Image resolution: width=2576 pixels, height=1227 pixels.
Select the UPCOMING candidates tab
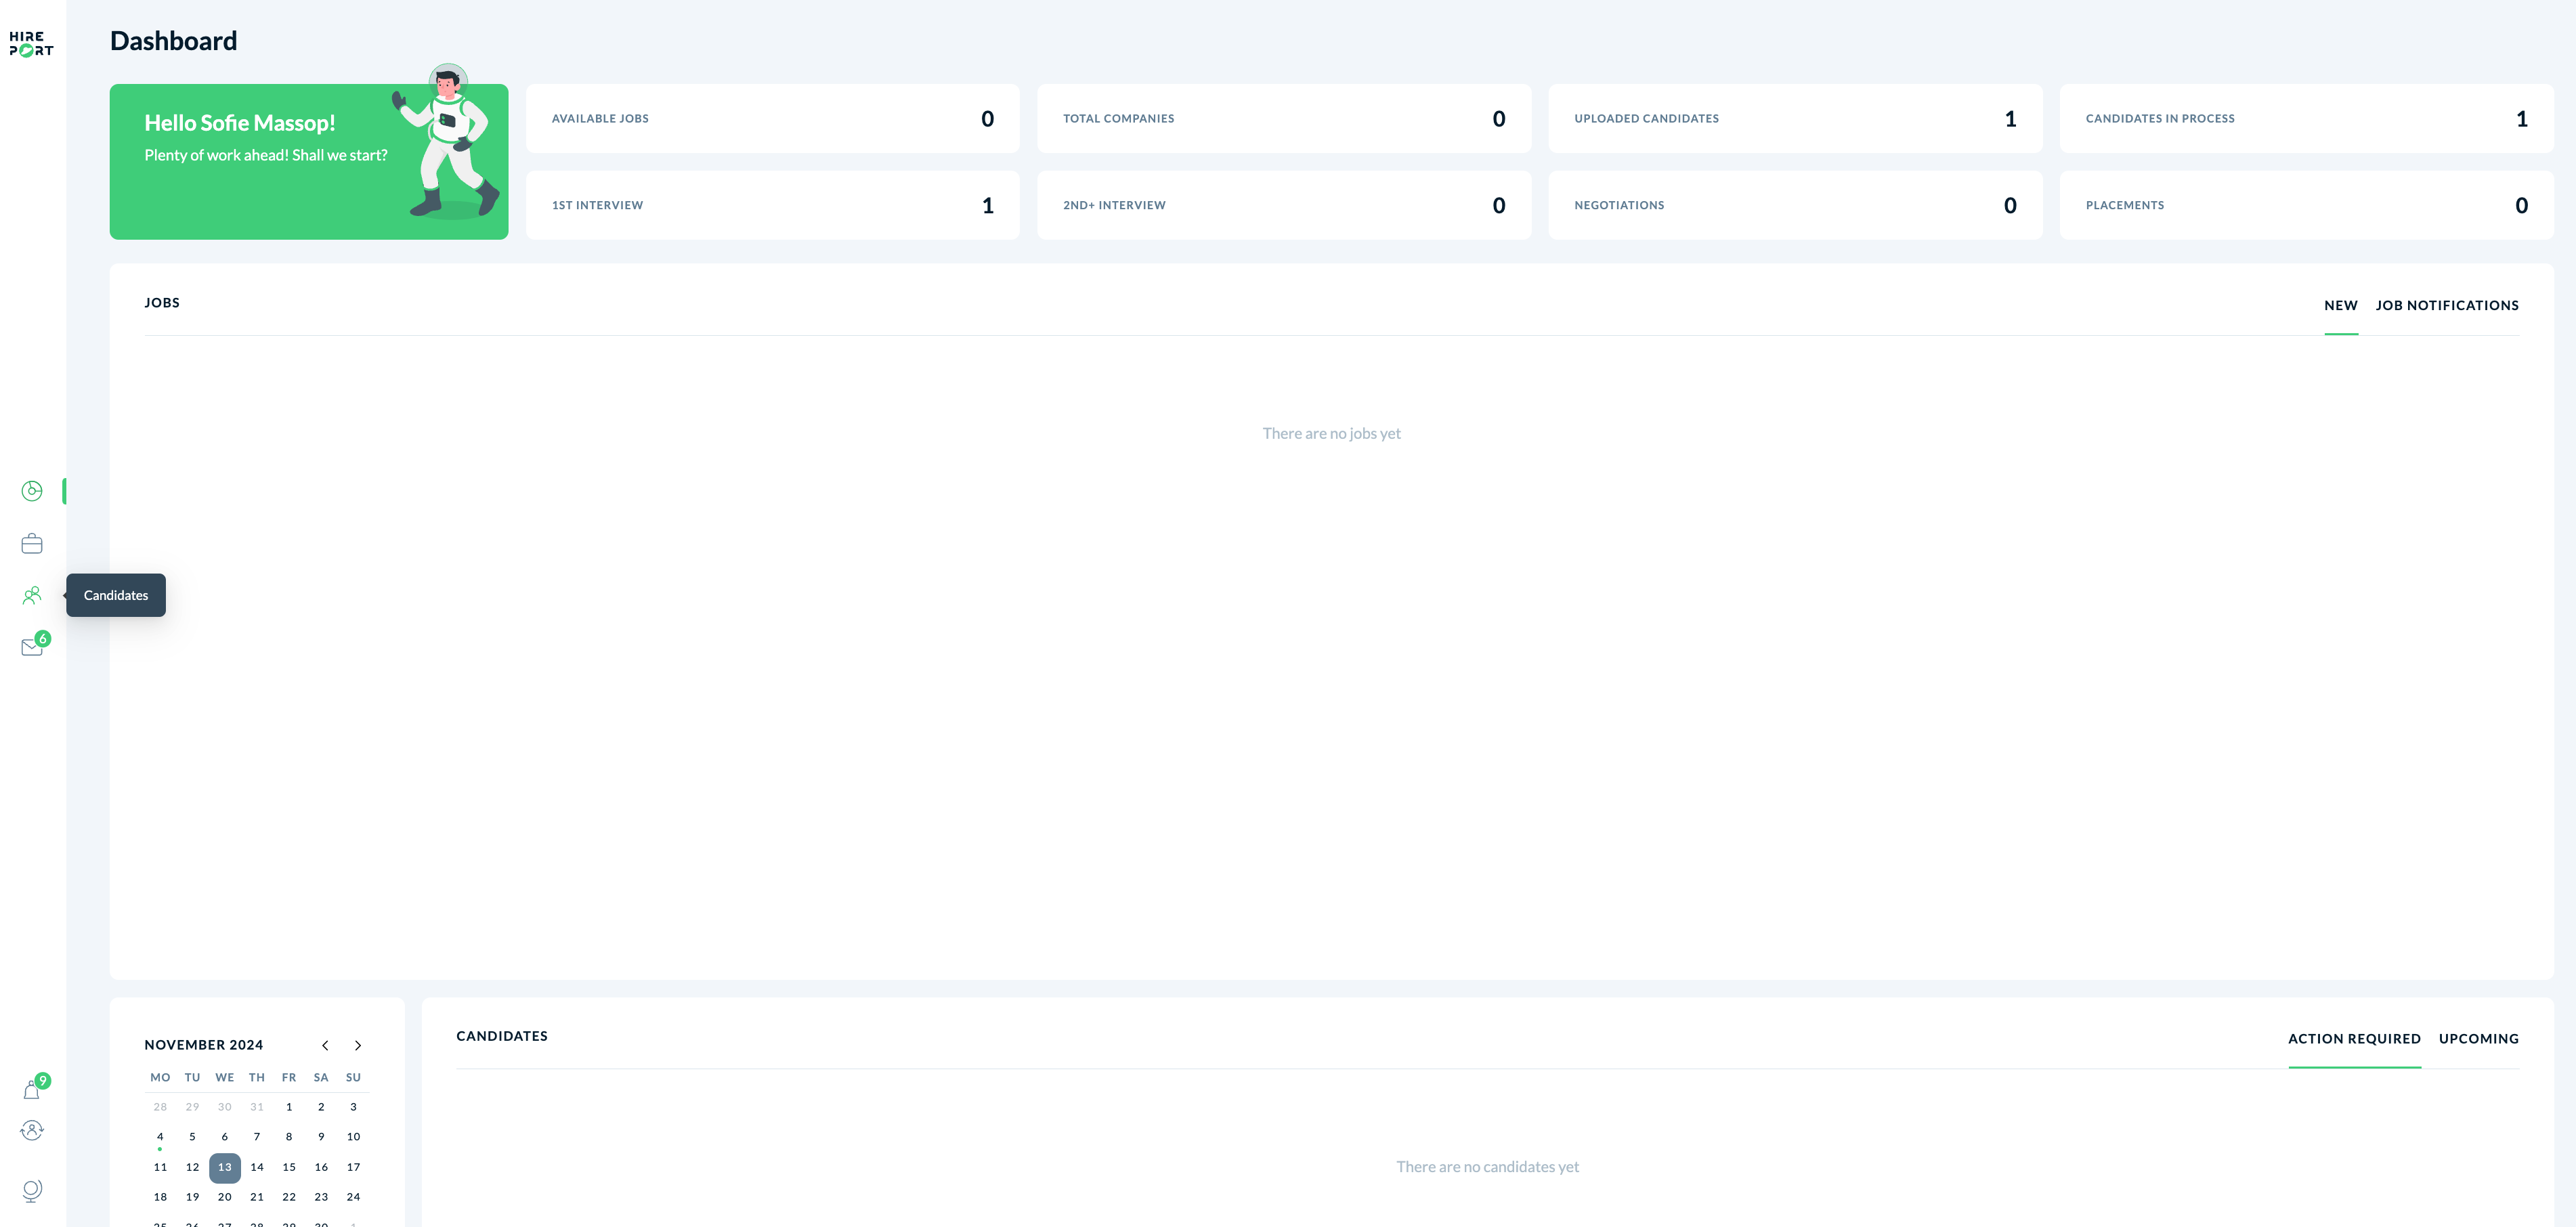click(2478, 1039)
